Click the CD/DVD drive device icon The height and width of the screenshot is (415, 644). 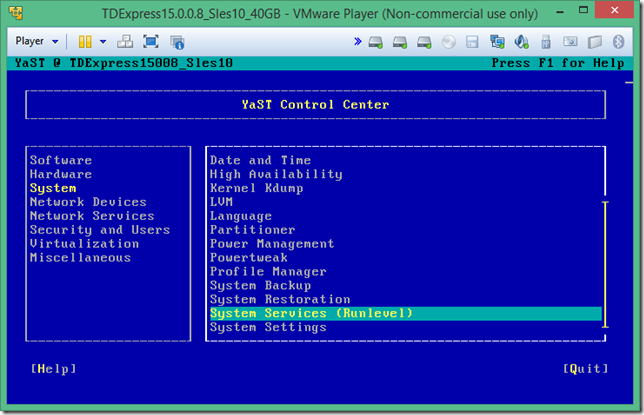click(x=448, y=42)
